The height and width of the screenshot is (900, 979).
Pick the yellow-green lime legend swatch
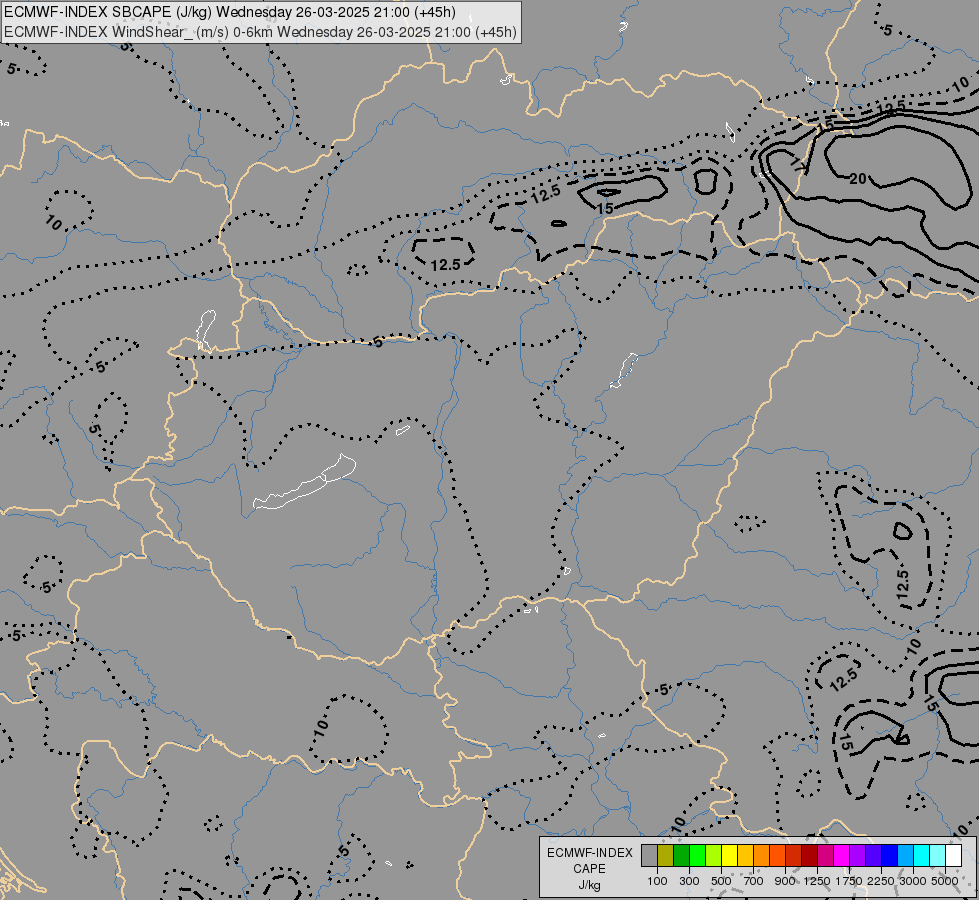714,856
